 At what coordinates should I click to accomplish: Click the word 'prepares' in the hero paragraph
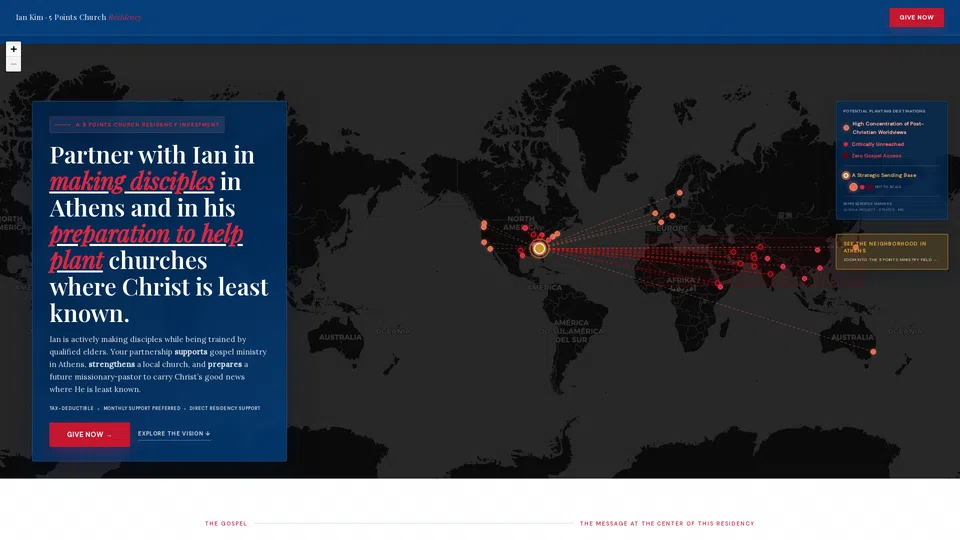[225, 364]
